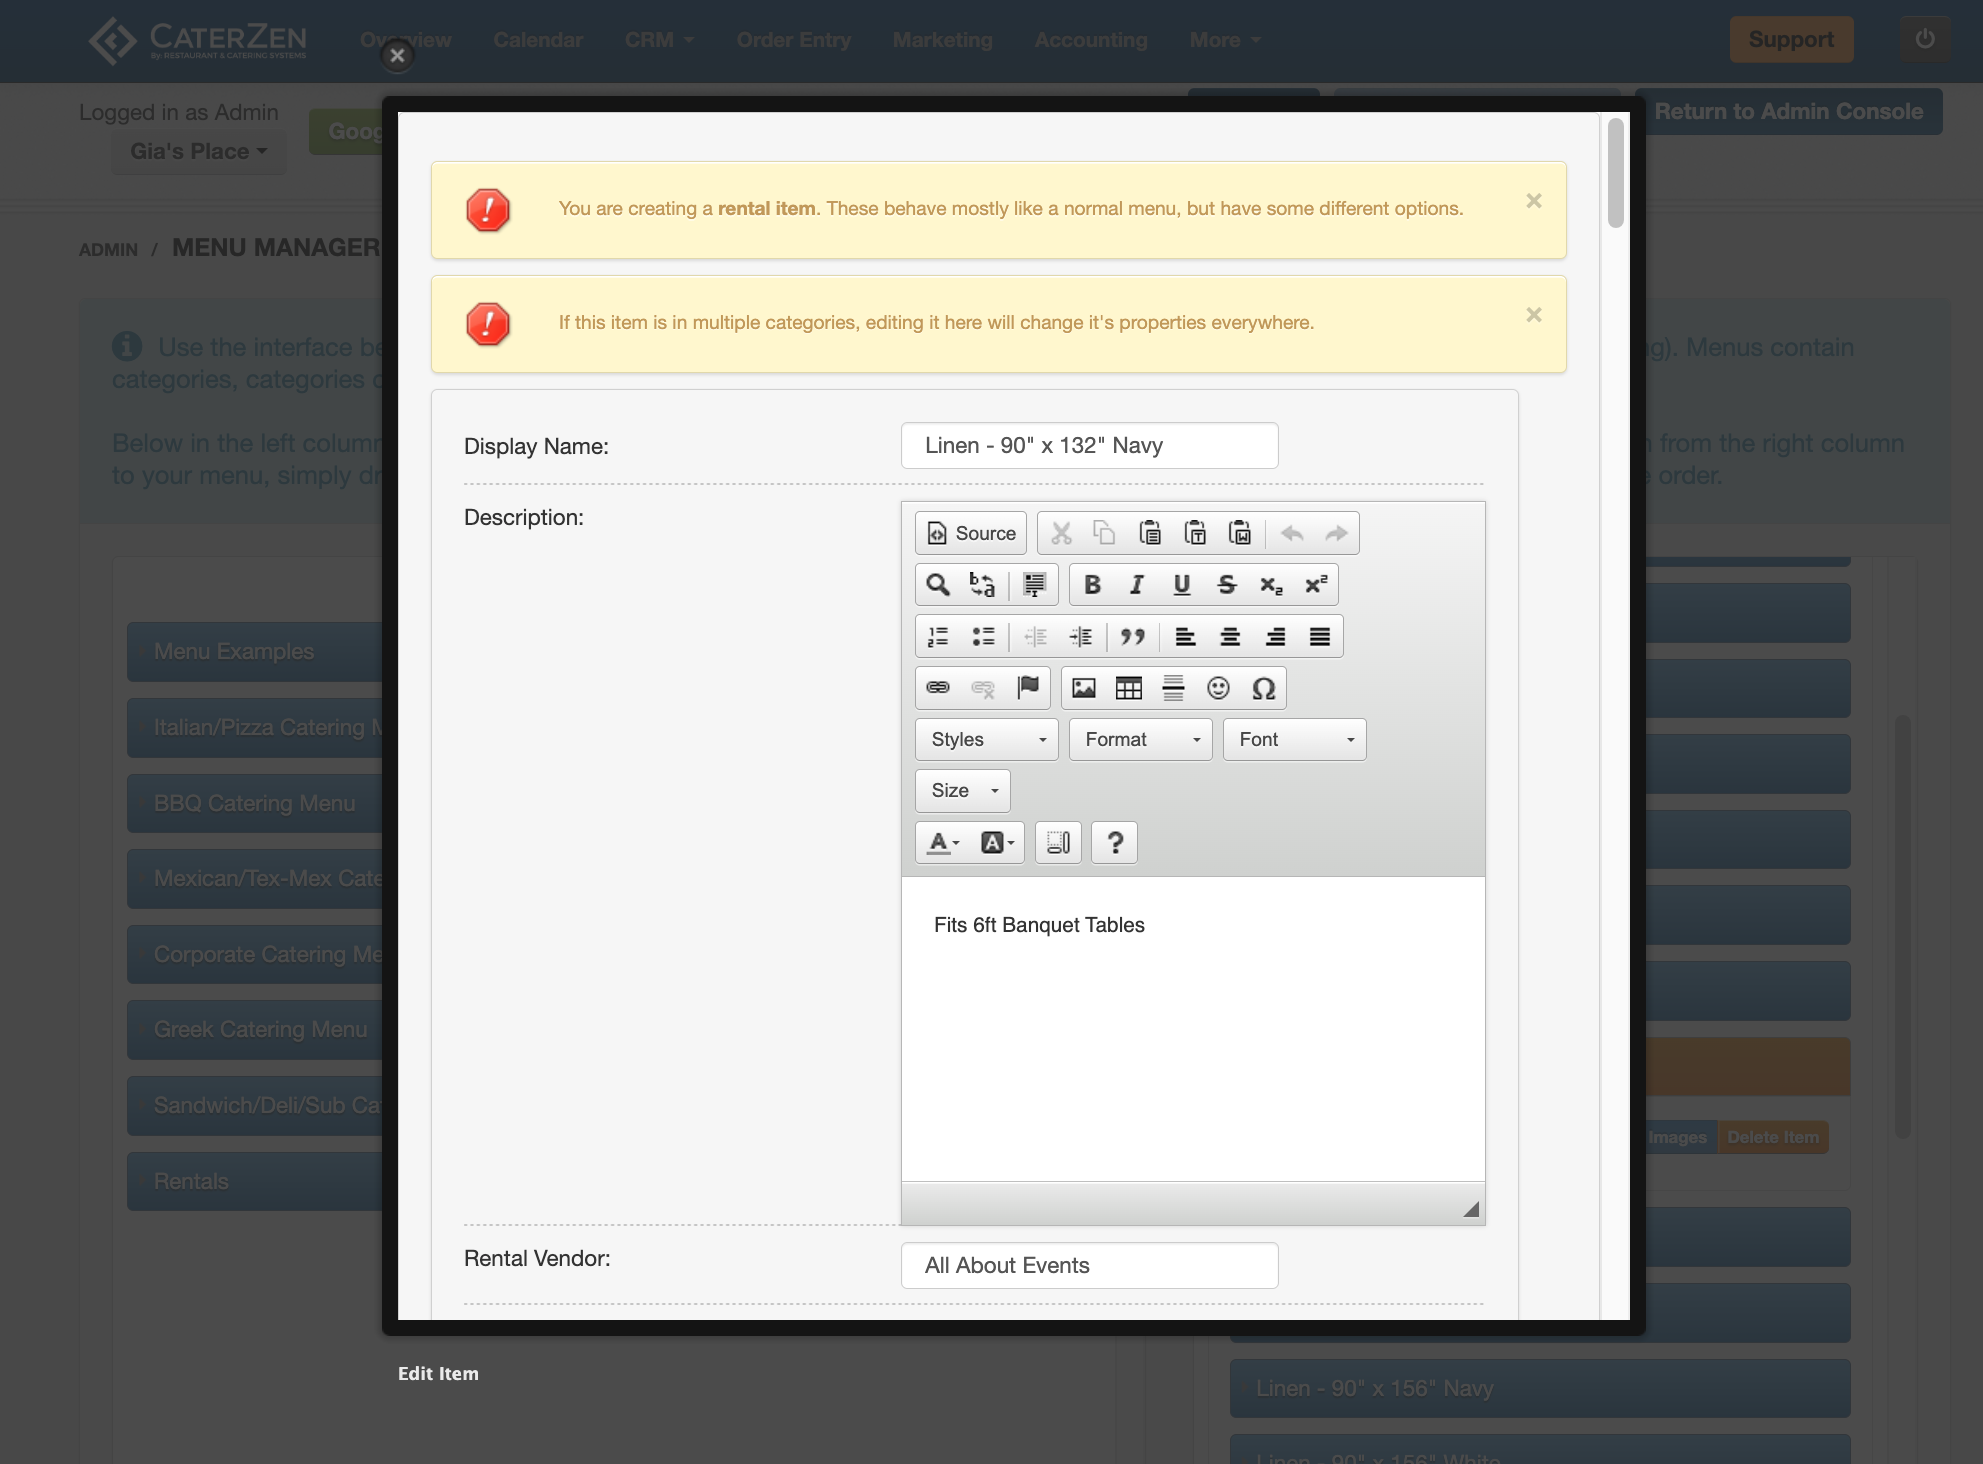Expand the Format dropdown
The width and height of the screenshot is (1983, 1464).
[x=1140, y=740]
